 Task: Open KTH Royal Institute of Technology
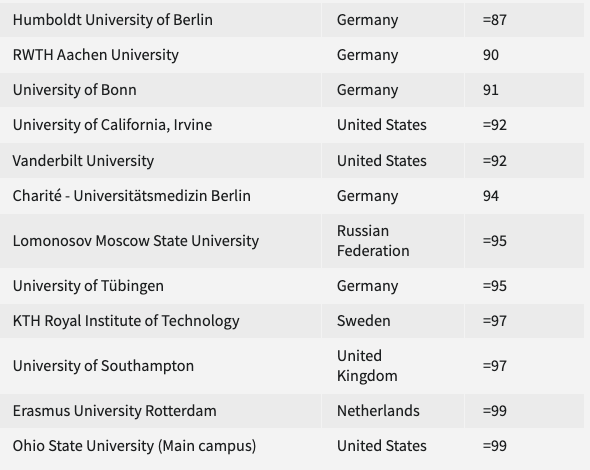pyautogui.click(x=126, y=321)
